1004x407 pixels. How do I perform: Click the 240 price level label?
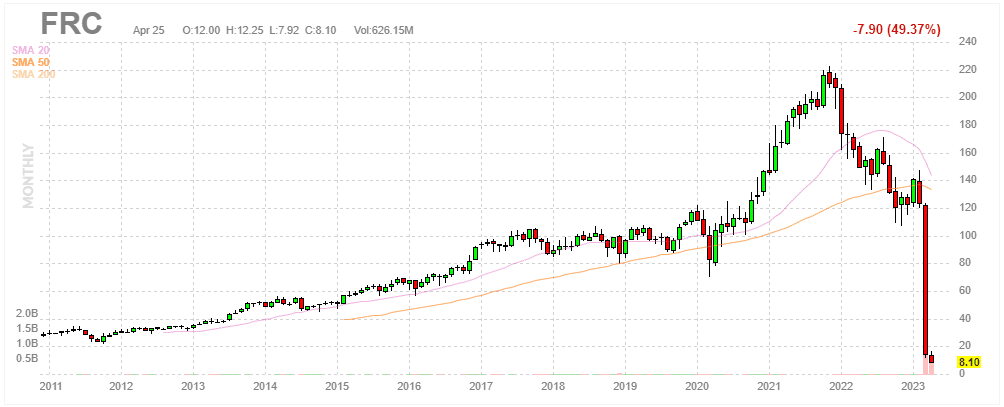point(967,42)
